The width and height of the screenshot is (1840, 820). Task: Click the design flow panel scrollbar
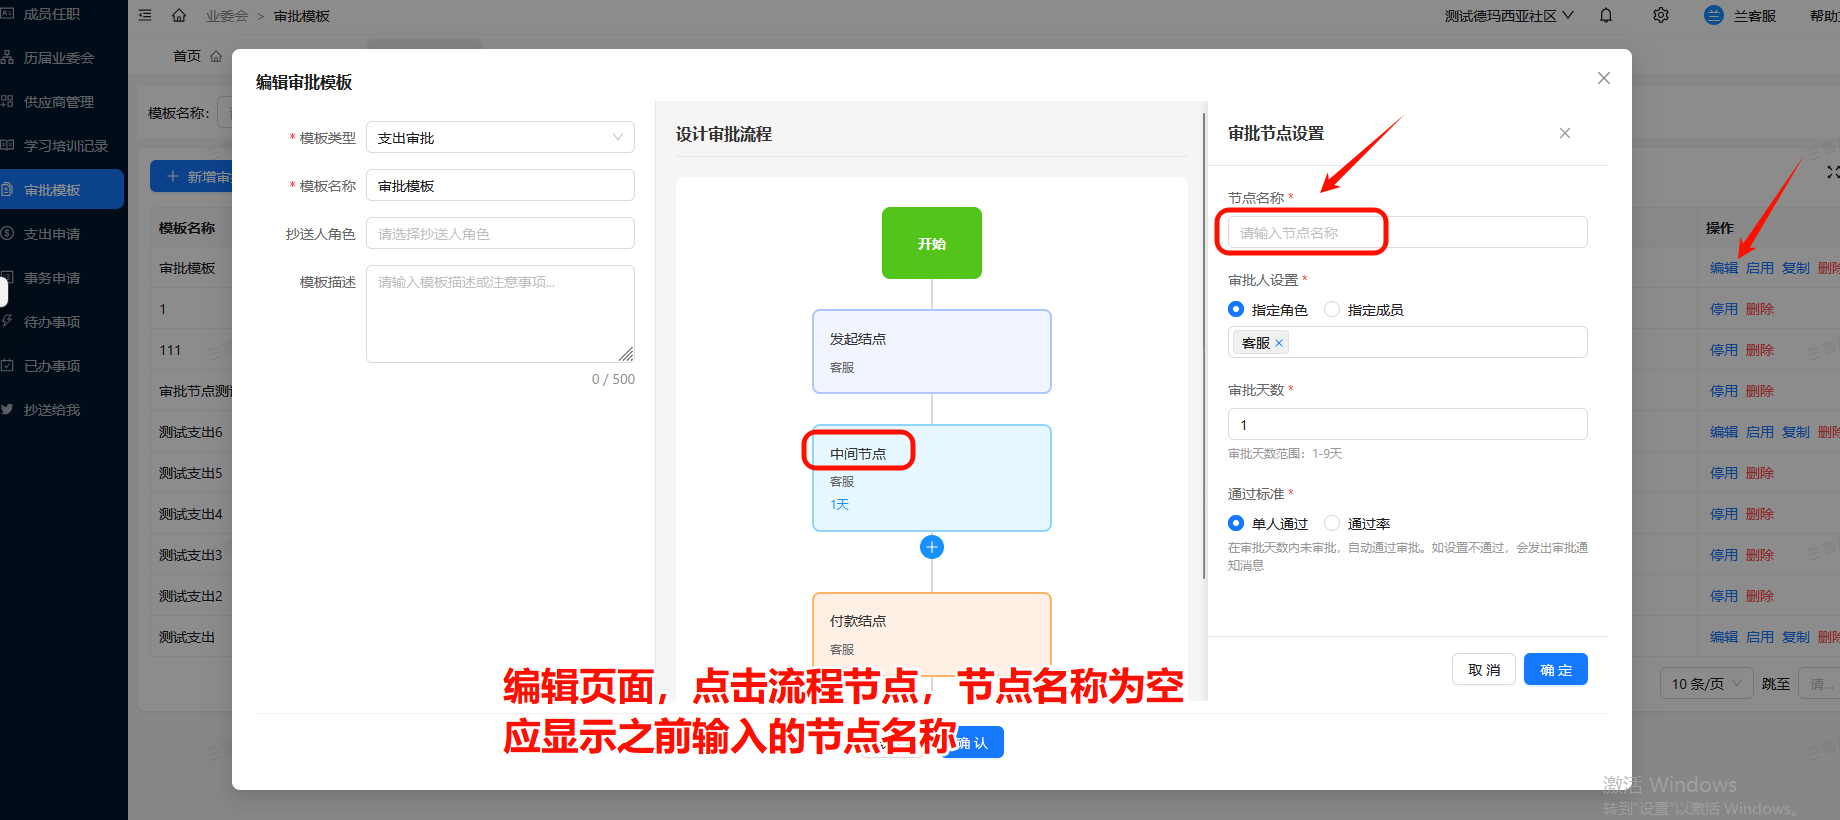pos(1204,345)
